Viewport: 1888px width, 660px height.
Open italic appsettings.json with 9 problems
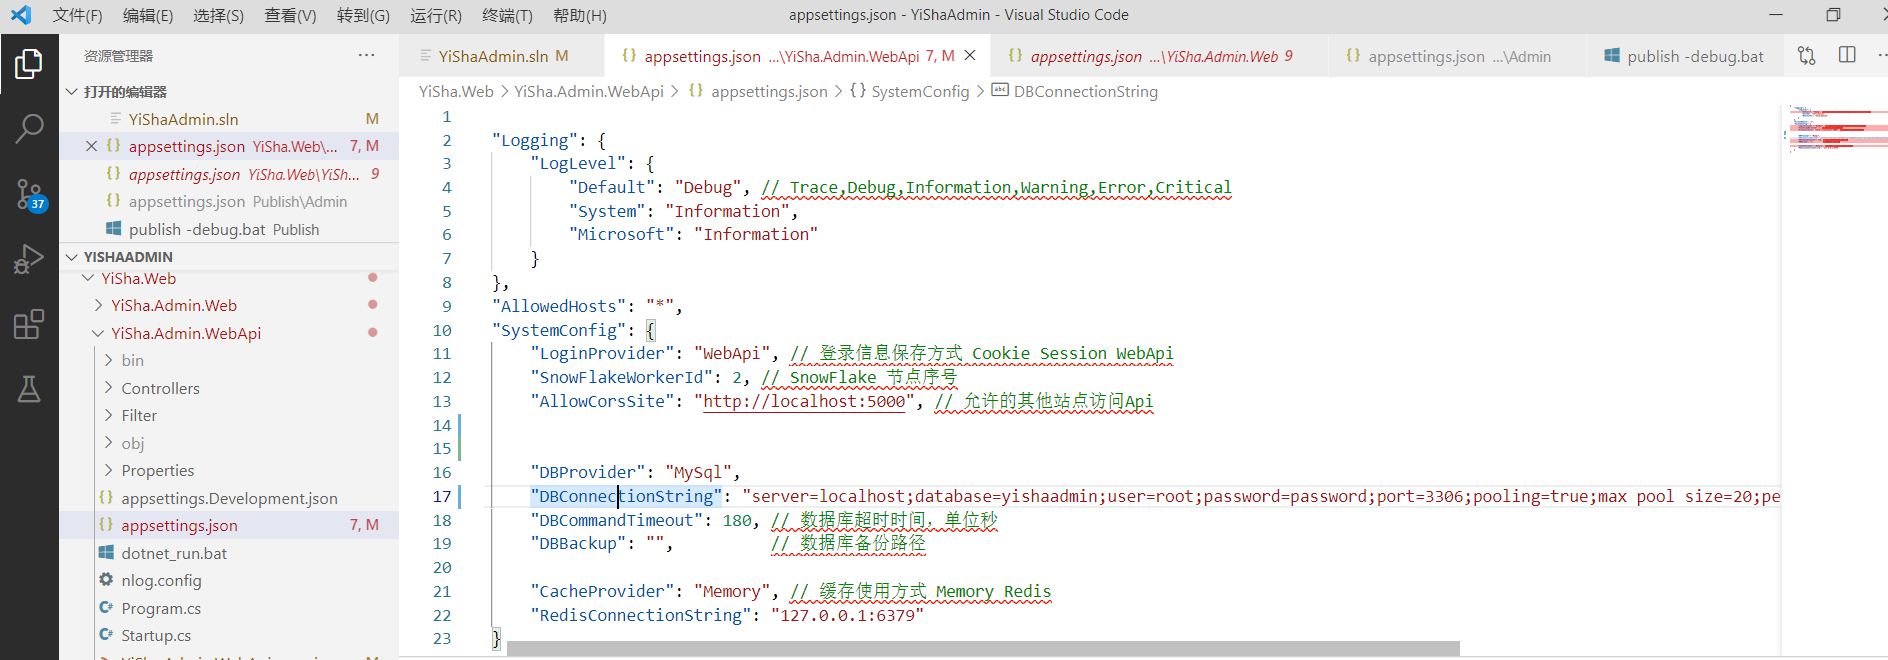[x=229, y=174]
